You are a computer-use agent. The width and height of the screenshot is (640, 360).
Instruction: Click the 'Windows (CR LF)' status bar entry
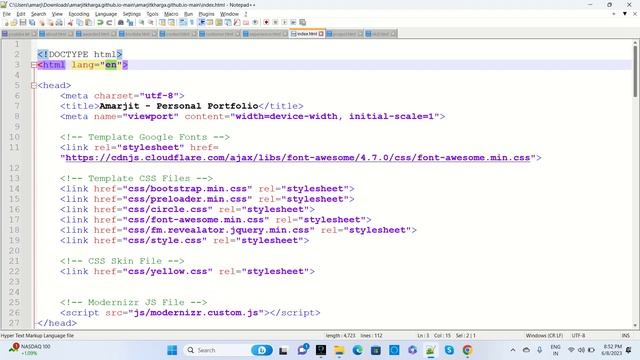544,336
